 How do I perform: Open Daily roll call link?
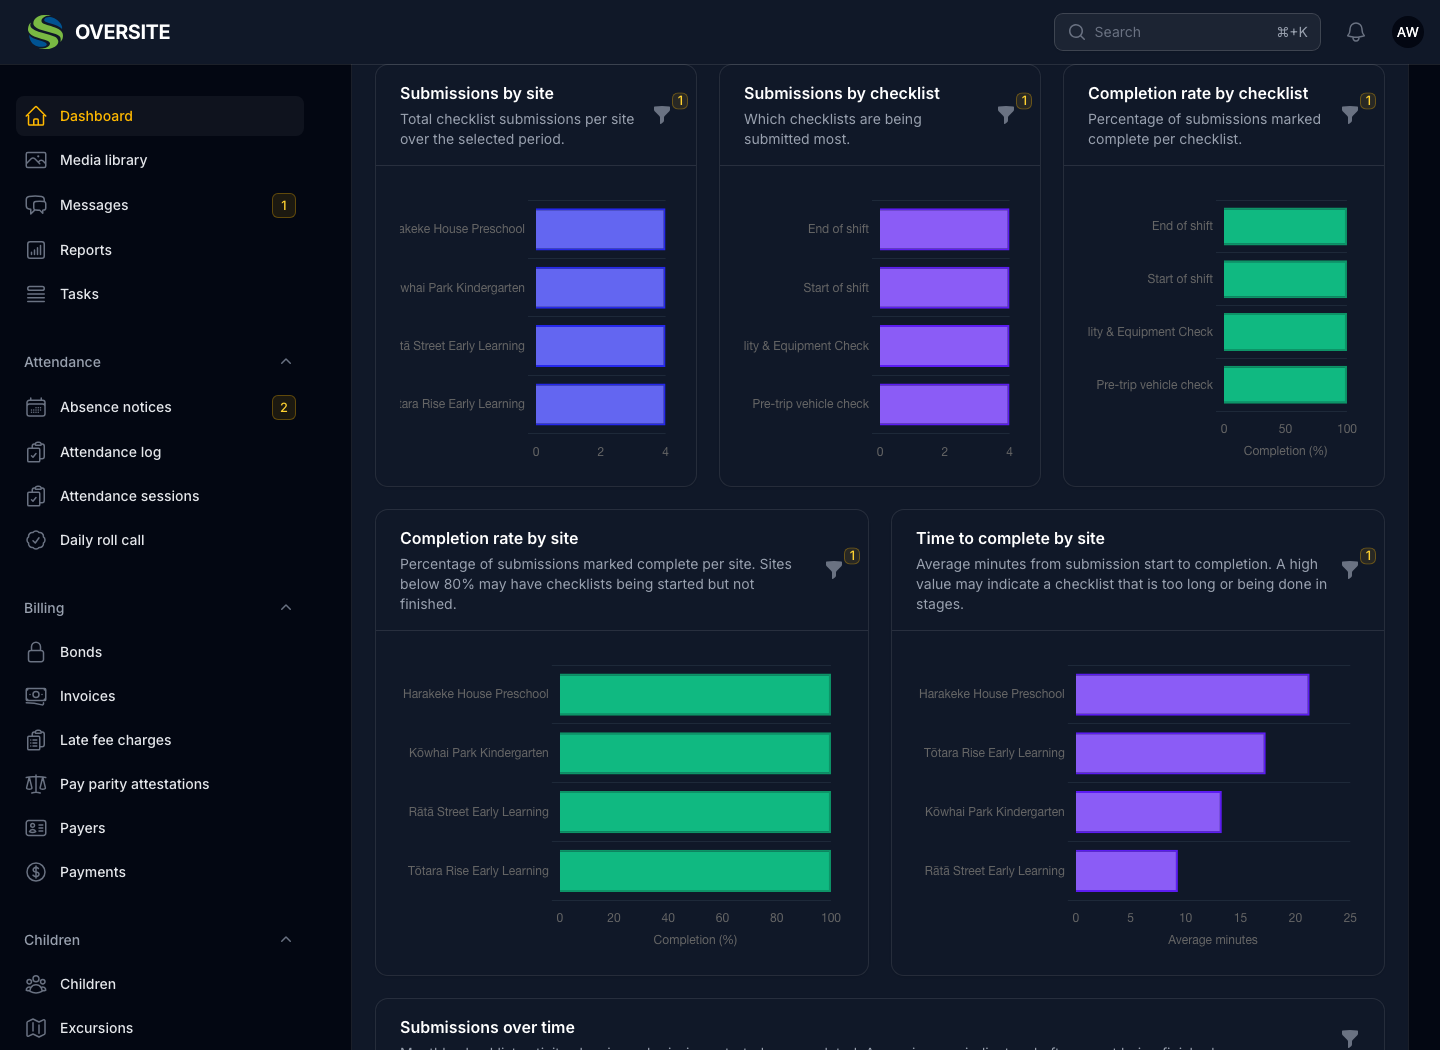(x=160, y=540)
